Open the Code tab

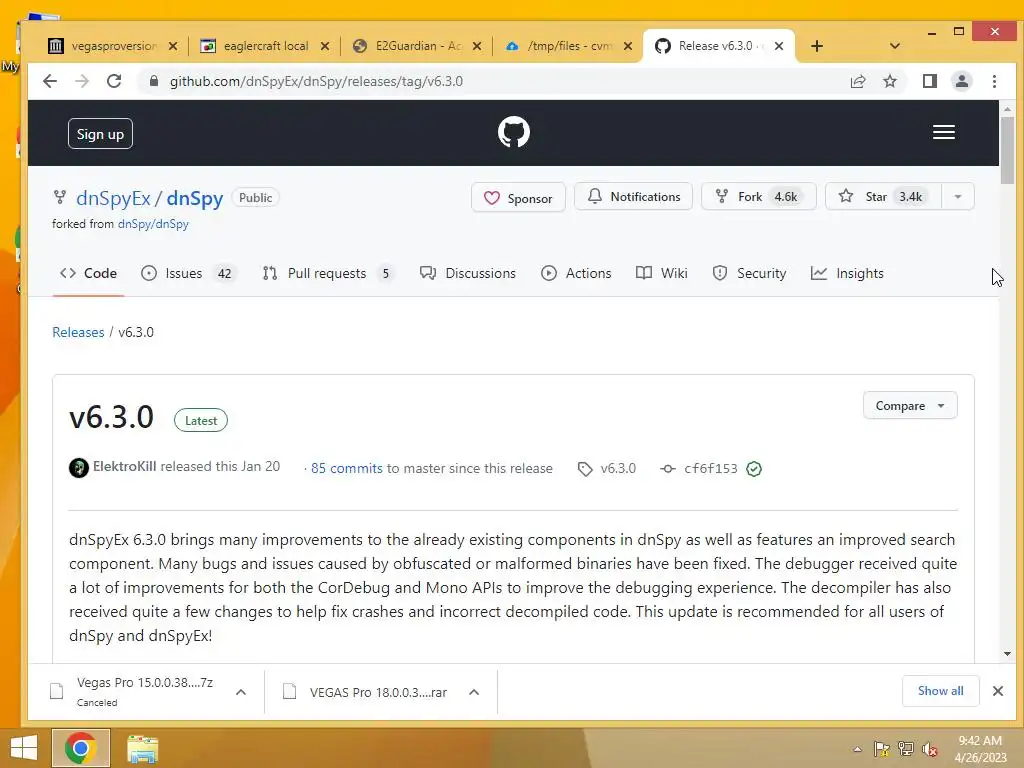(x=88, y=273)
